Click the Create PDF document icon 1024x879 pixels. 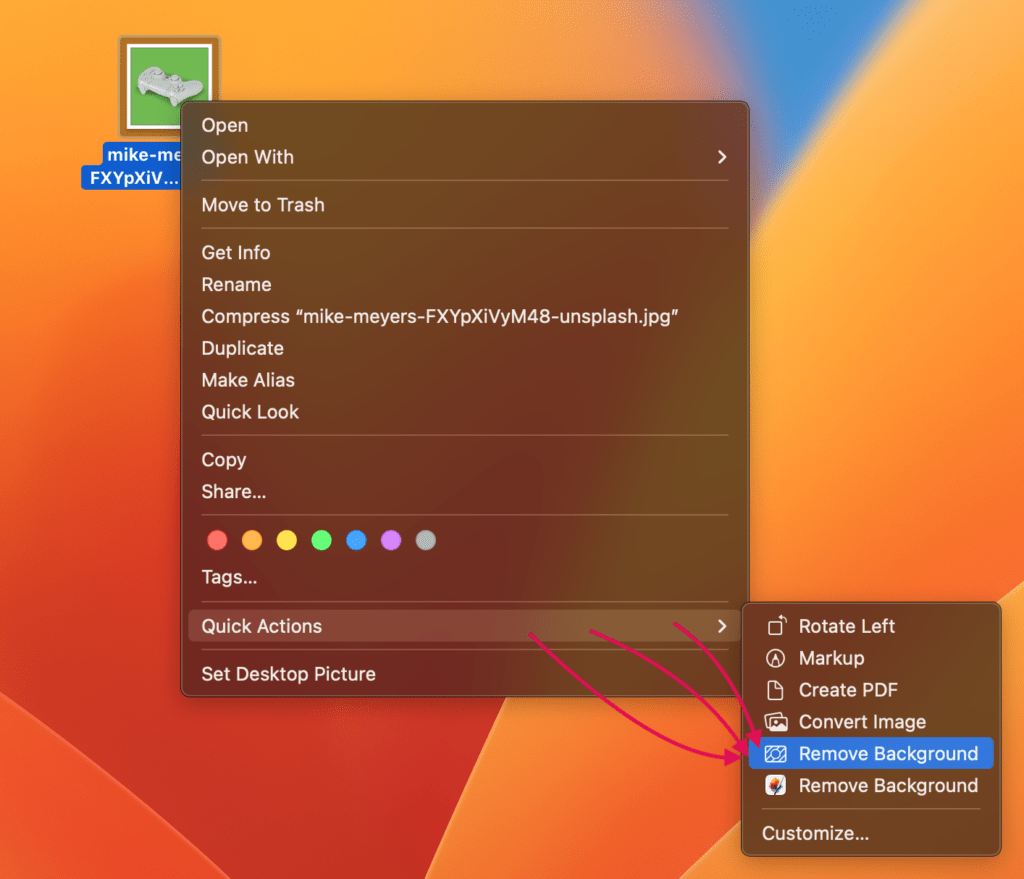click(775, 690)
